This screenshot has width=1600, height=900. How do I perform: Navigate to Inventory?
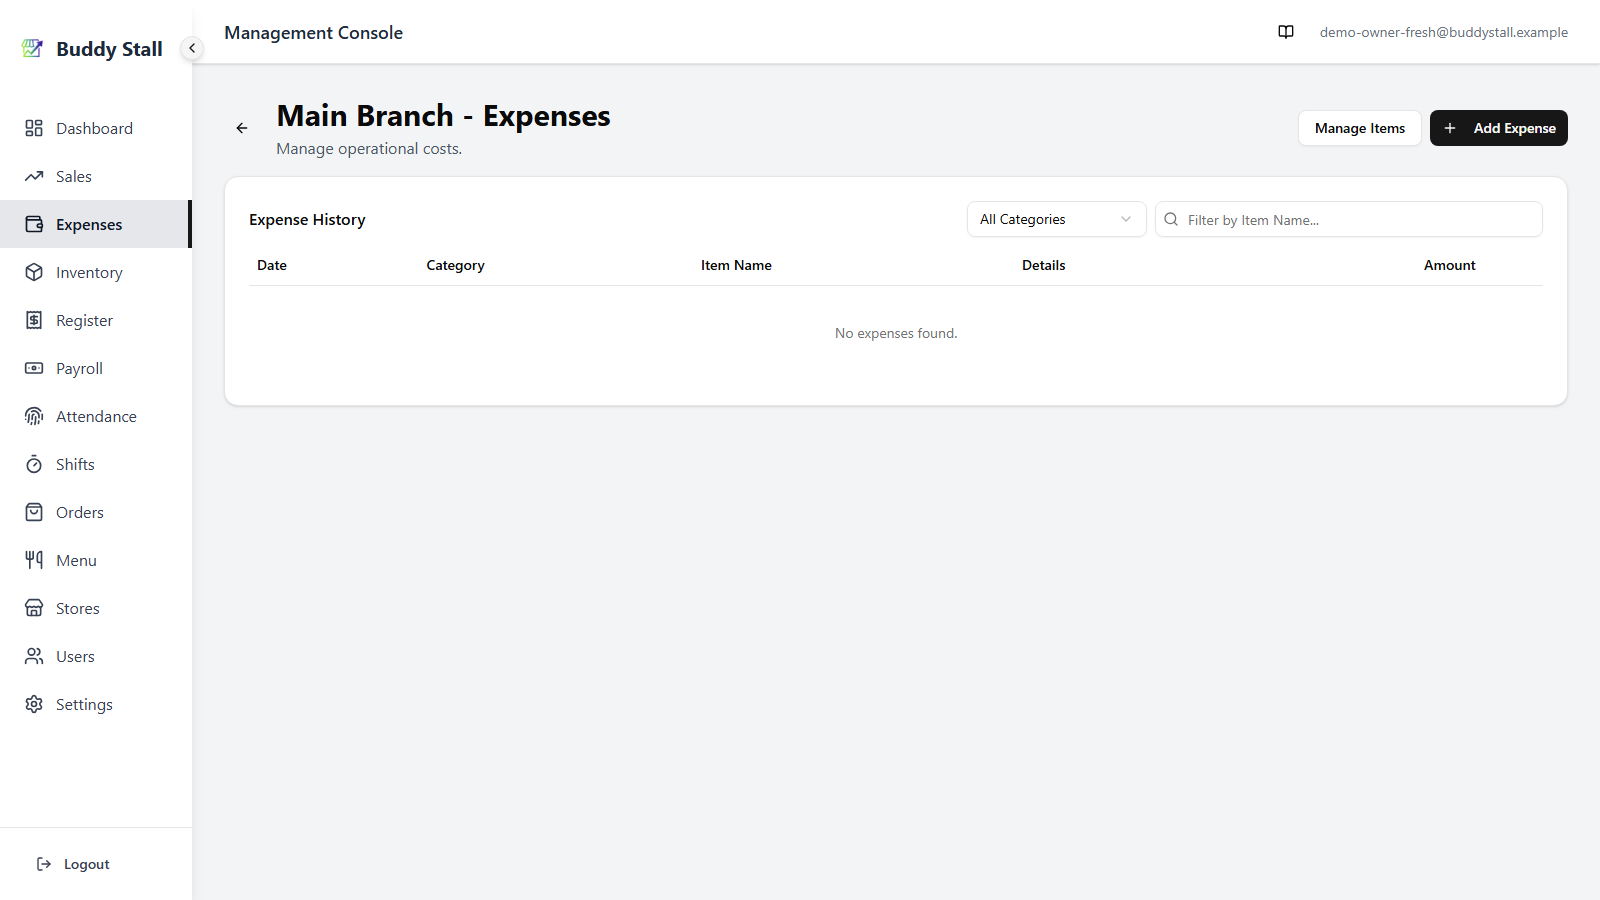point(96,272)
